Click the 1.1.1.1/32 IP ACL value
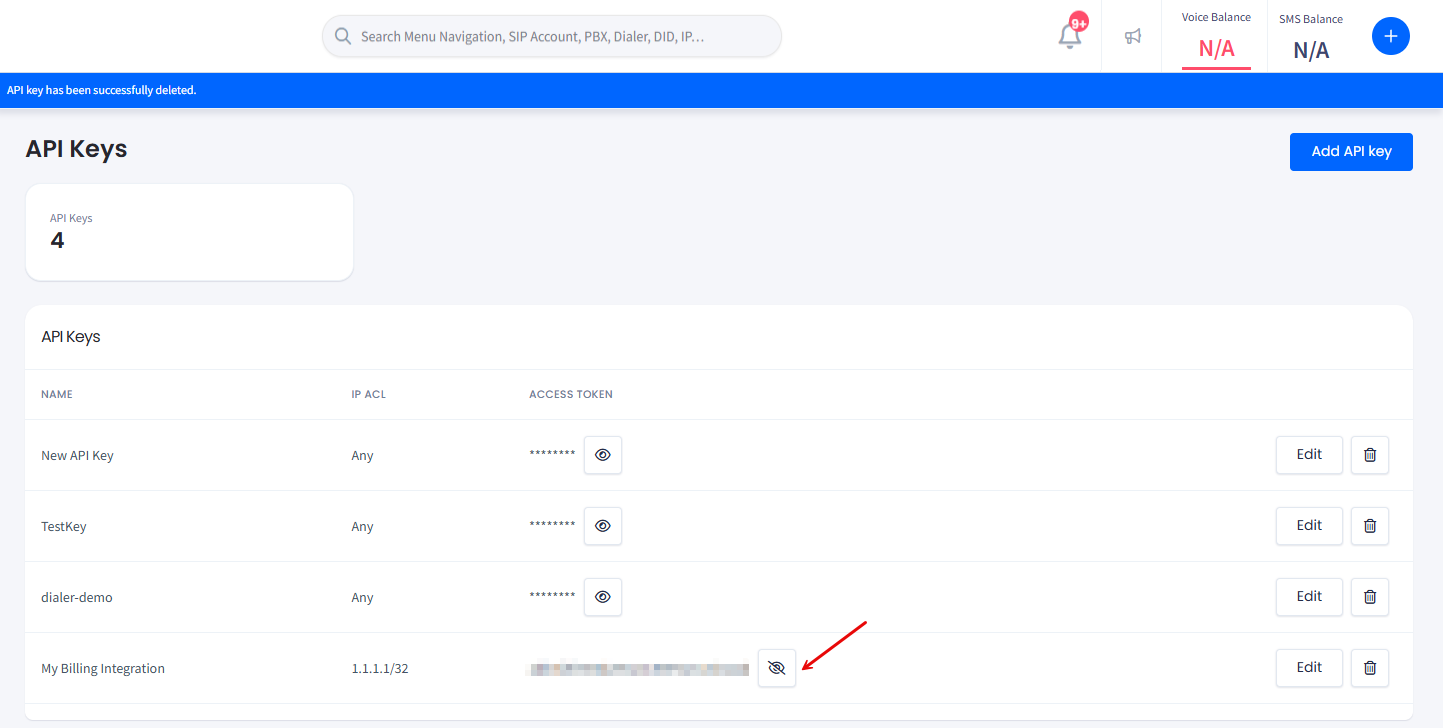Screen dimensions: 1443x728 tap(380, 668)
